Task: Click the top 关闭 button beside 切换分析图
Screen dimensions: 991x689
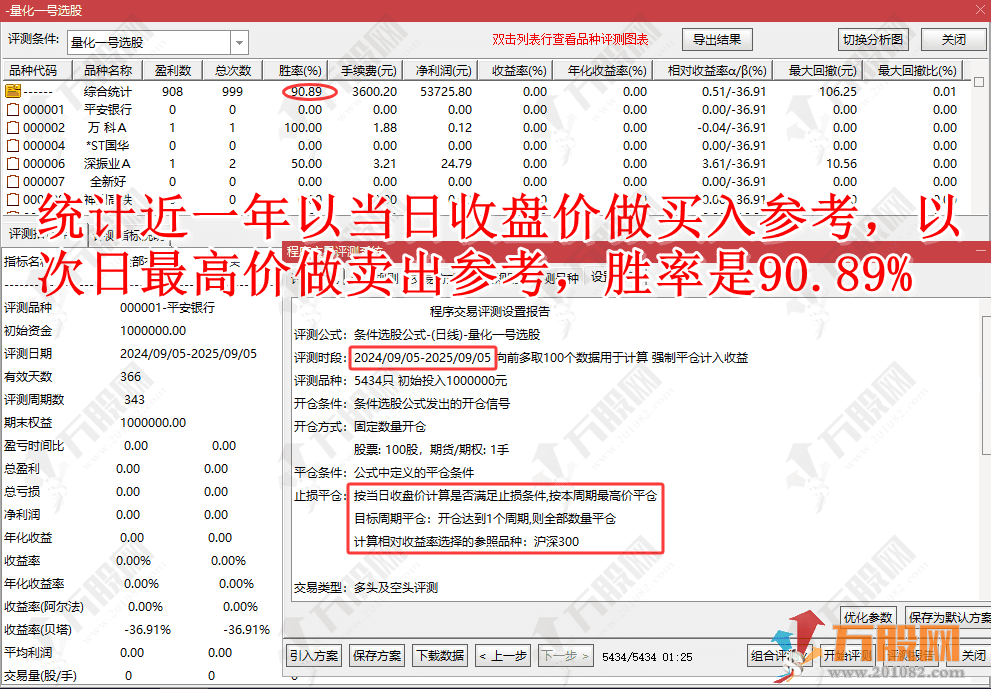Action: [x=954, y=39]
